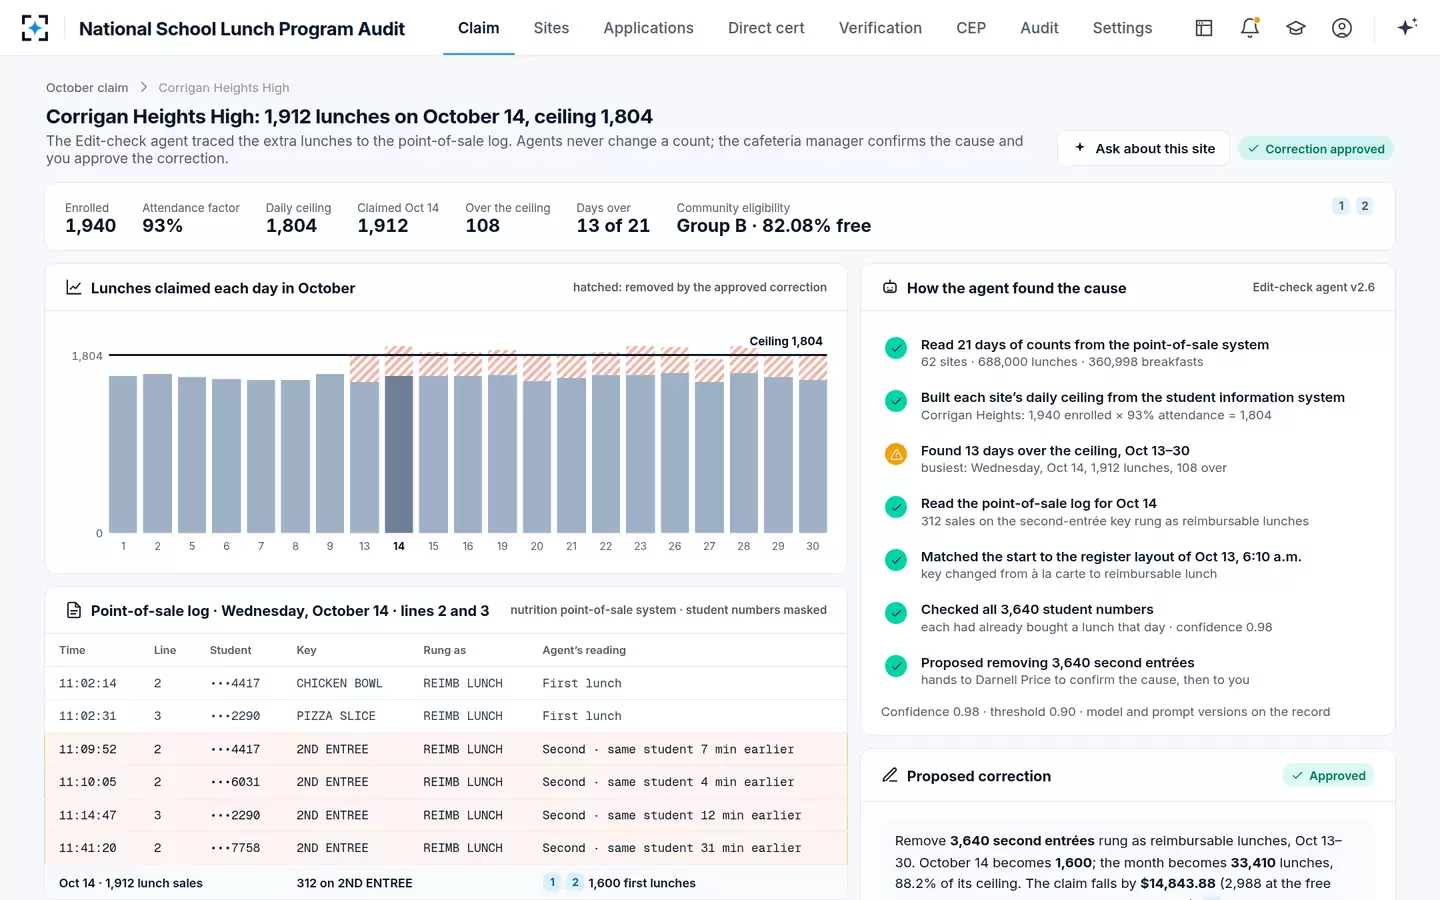Click the PIZZA SLICE key cell
The image size is (1440, 900).
pos(336,717)
